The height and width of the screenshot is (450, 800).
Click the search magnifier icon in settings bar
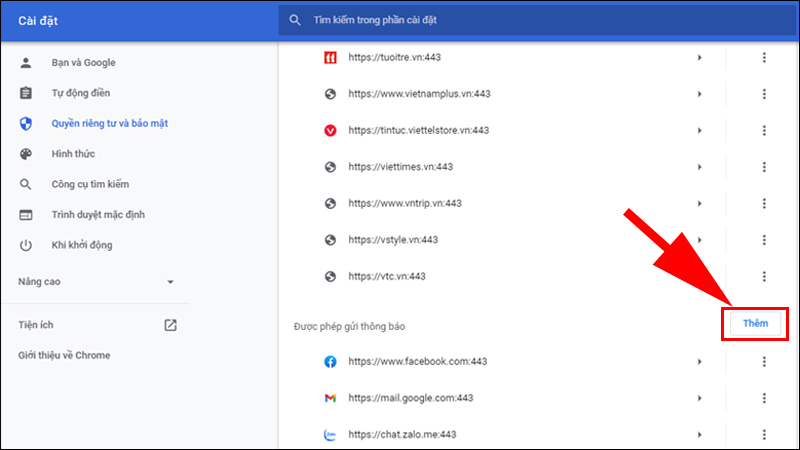[x=294, y=20]
